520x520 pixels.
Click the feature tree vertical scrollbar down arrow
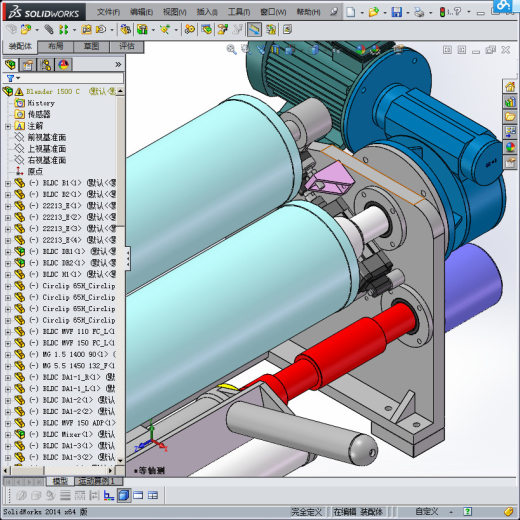coord(120,461)
